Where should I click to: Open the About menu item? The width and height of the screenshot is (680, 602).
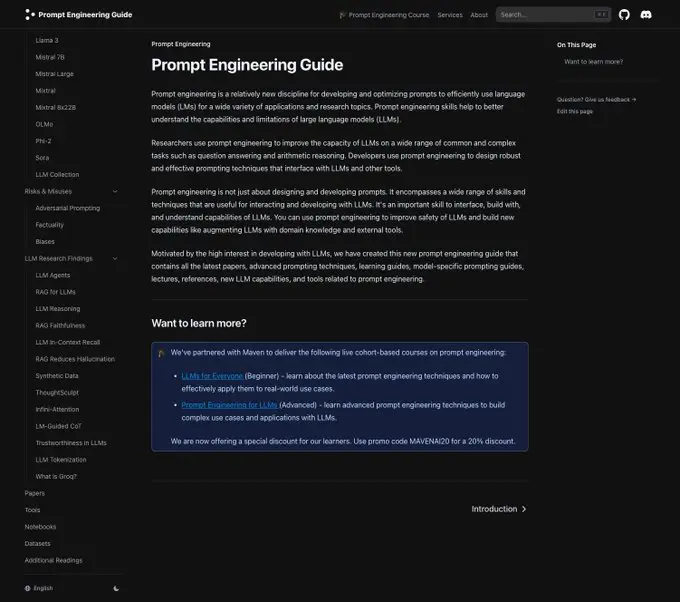coord(479,15)
